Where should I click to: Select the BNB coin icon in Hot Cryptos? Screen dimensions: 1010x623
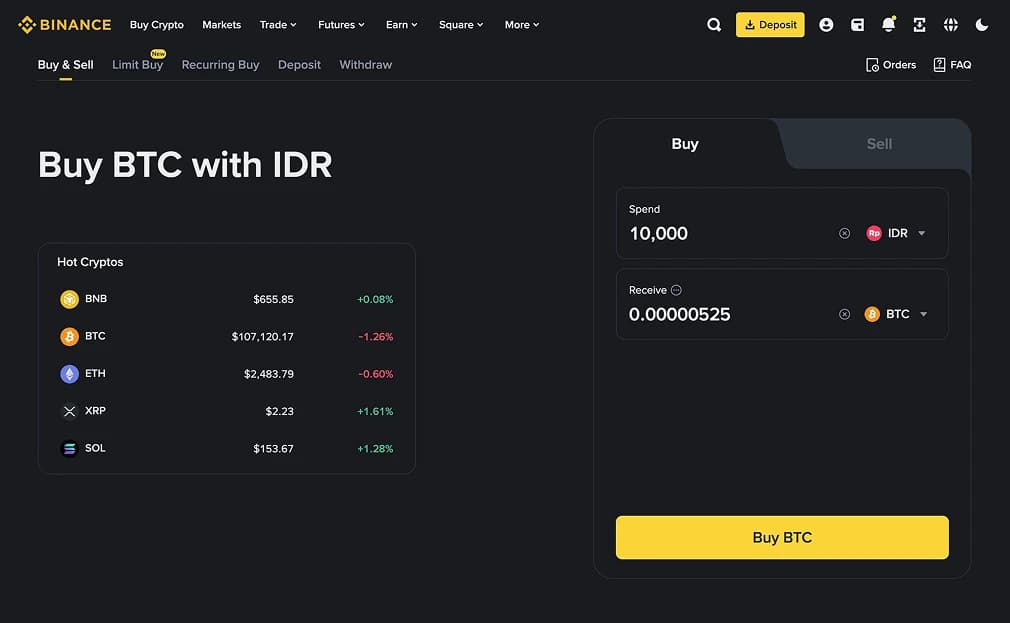click(x=69, y=298)
